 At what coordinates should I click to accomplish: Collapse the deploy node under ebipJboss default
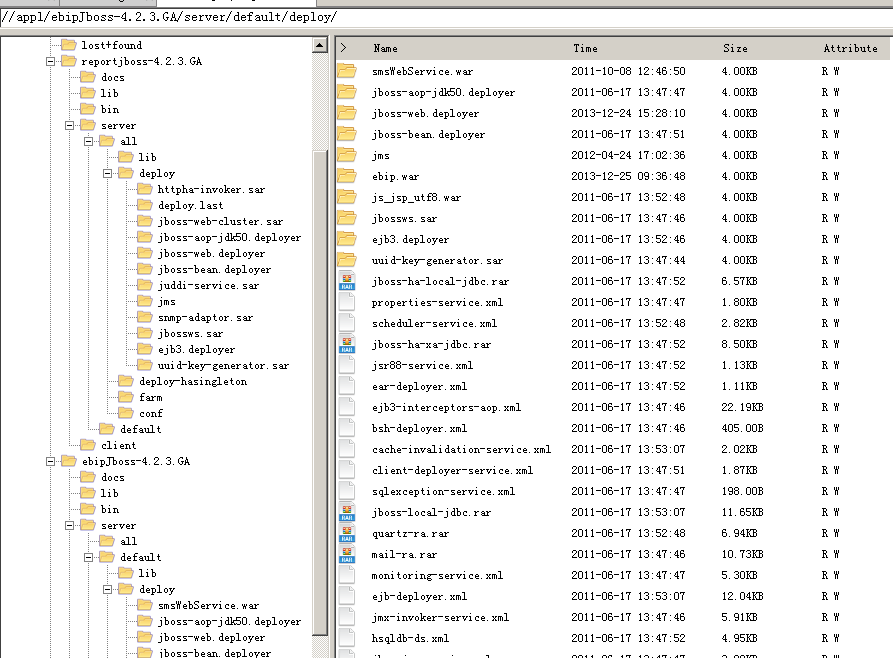pyautogui.click(x=108, y=589)
